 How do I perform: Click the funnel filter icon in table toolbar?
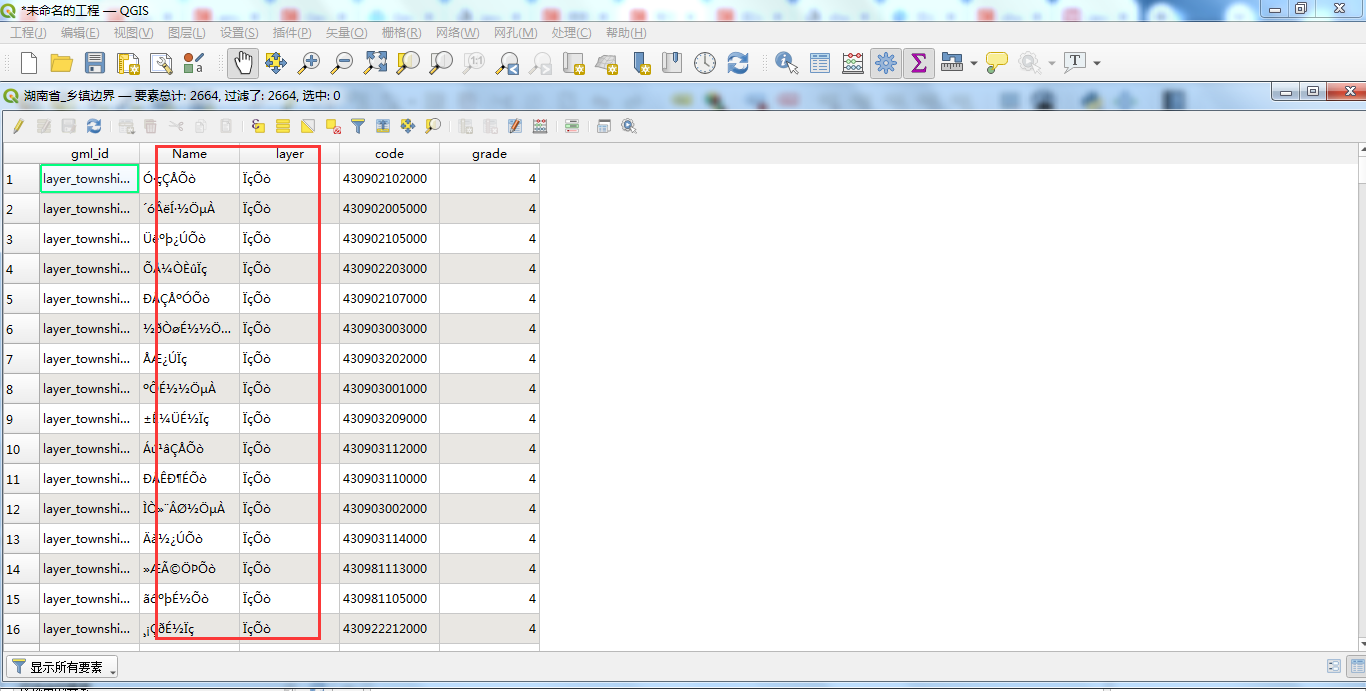coord(357,126)
